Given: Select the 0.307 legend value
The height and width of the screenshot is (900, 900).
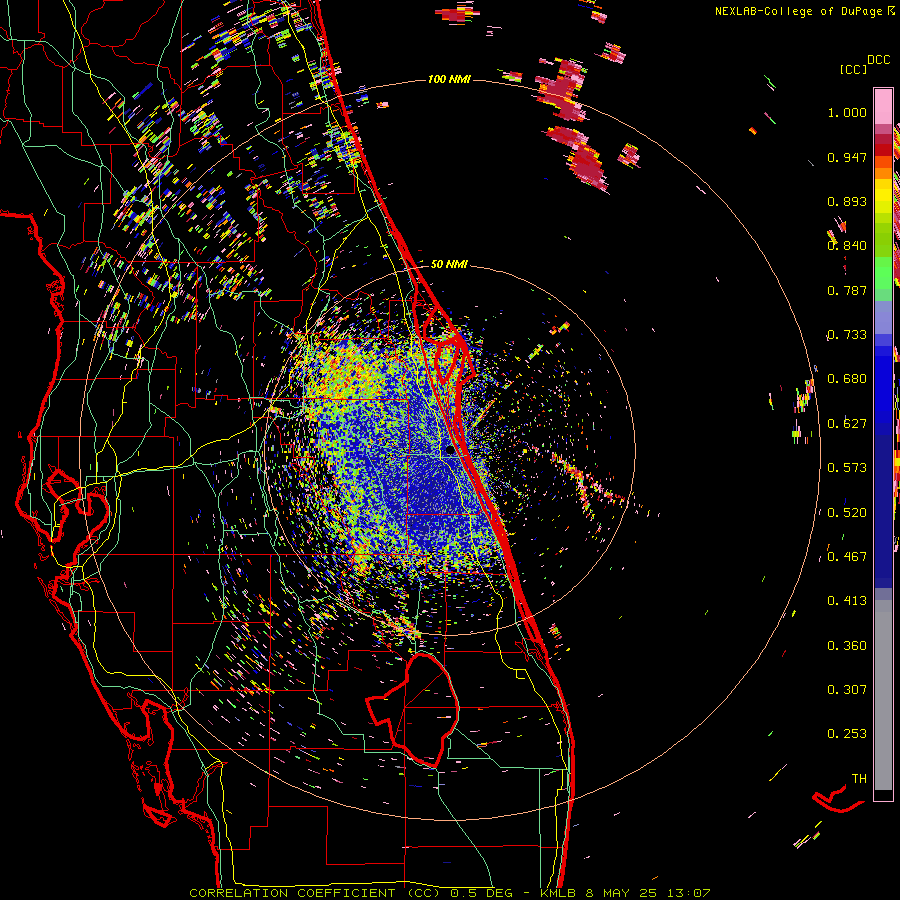Looking at the screenshot, I should (x=847, y=690).
